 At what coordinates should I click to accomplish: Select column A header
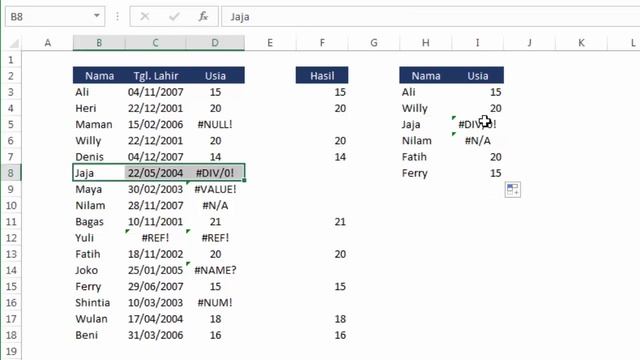pyautogui.click(x=48, y=43)
